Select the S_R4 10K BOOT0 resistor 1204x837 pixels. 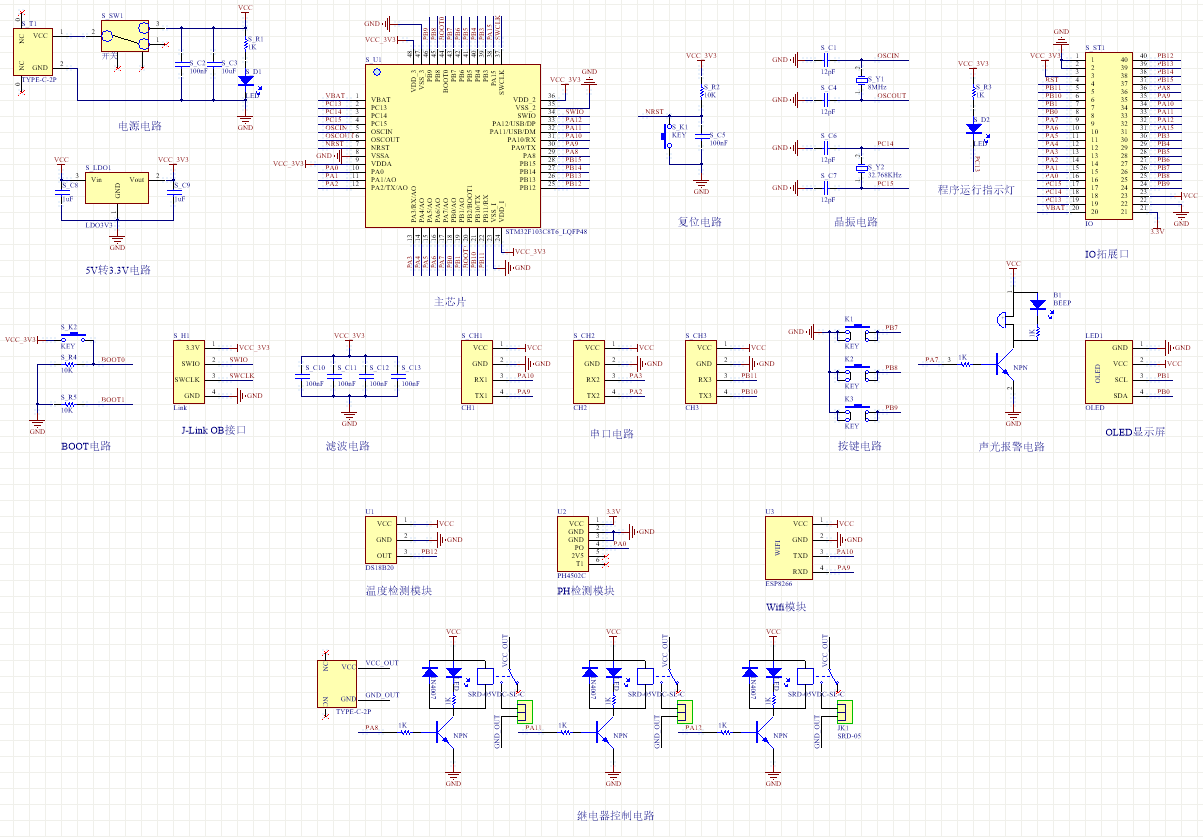pyautogui.click(x=68, y=364)
